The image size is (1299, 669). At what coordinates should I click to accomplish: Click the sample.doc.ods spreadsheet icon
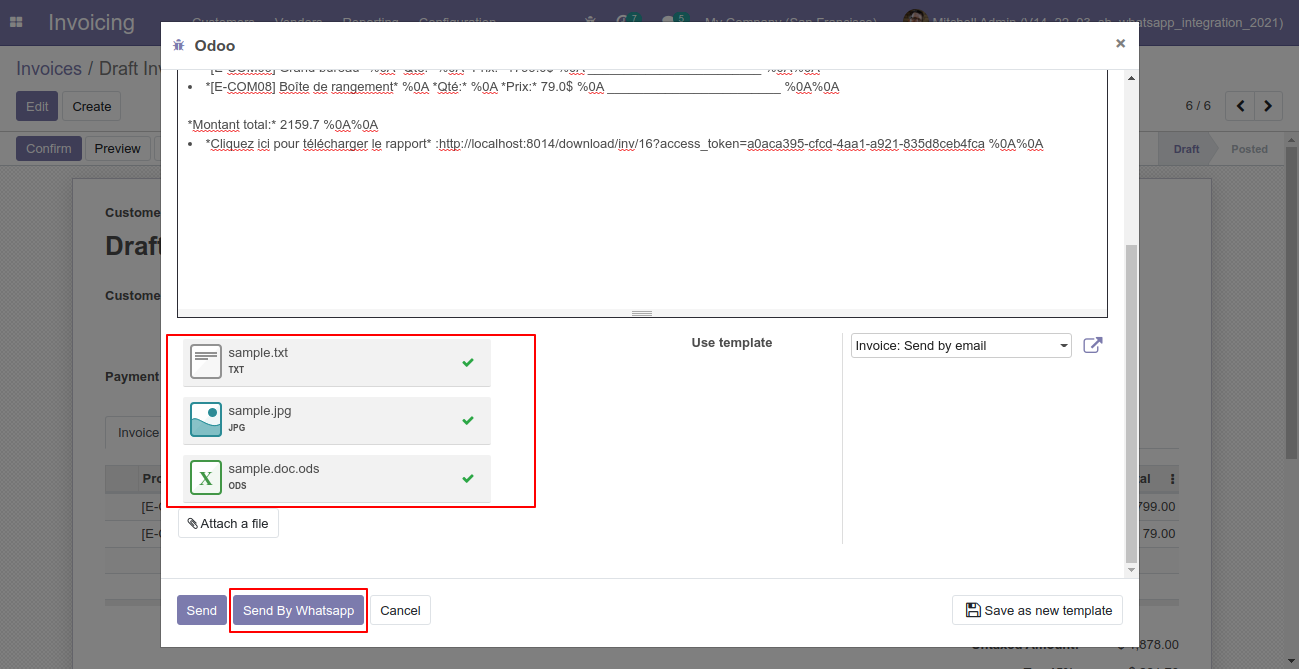206,477
